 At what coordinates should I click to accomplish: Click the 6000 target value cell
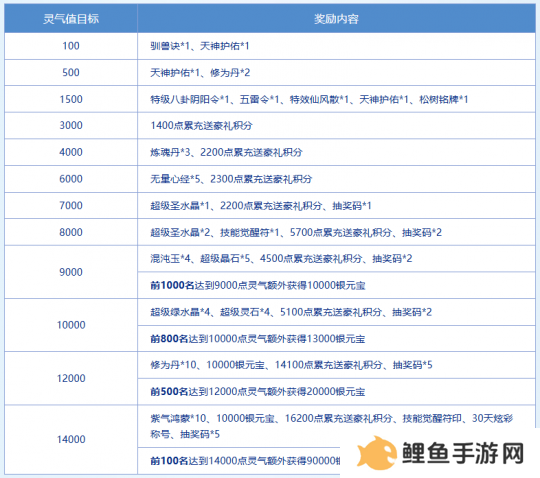pyautogui.click(x=71, y=179)
